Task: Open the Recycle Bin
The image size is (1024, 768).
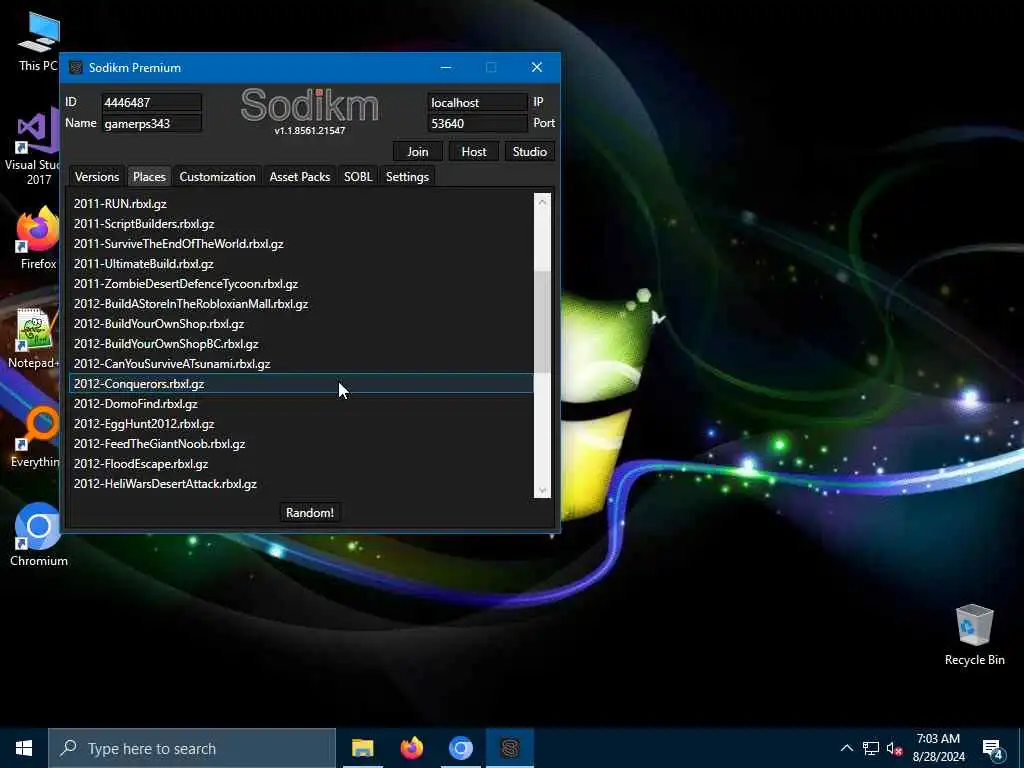Action: point(974,635)
